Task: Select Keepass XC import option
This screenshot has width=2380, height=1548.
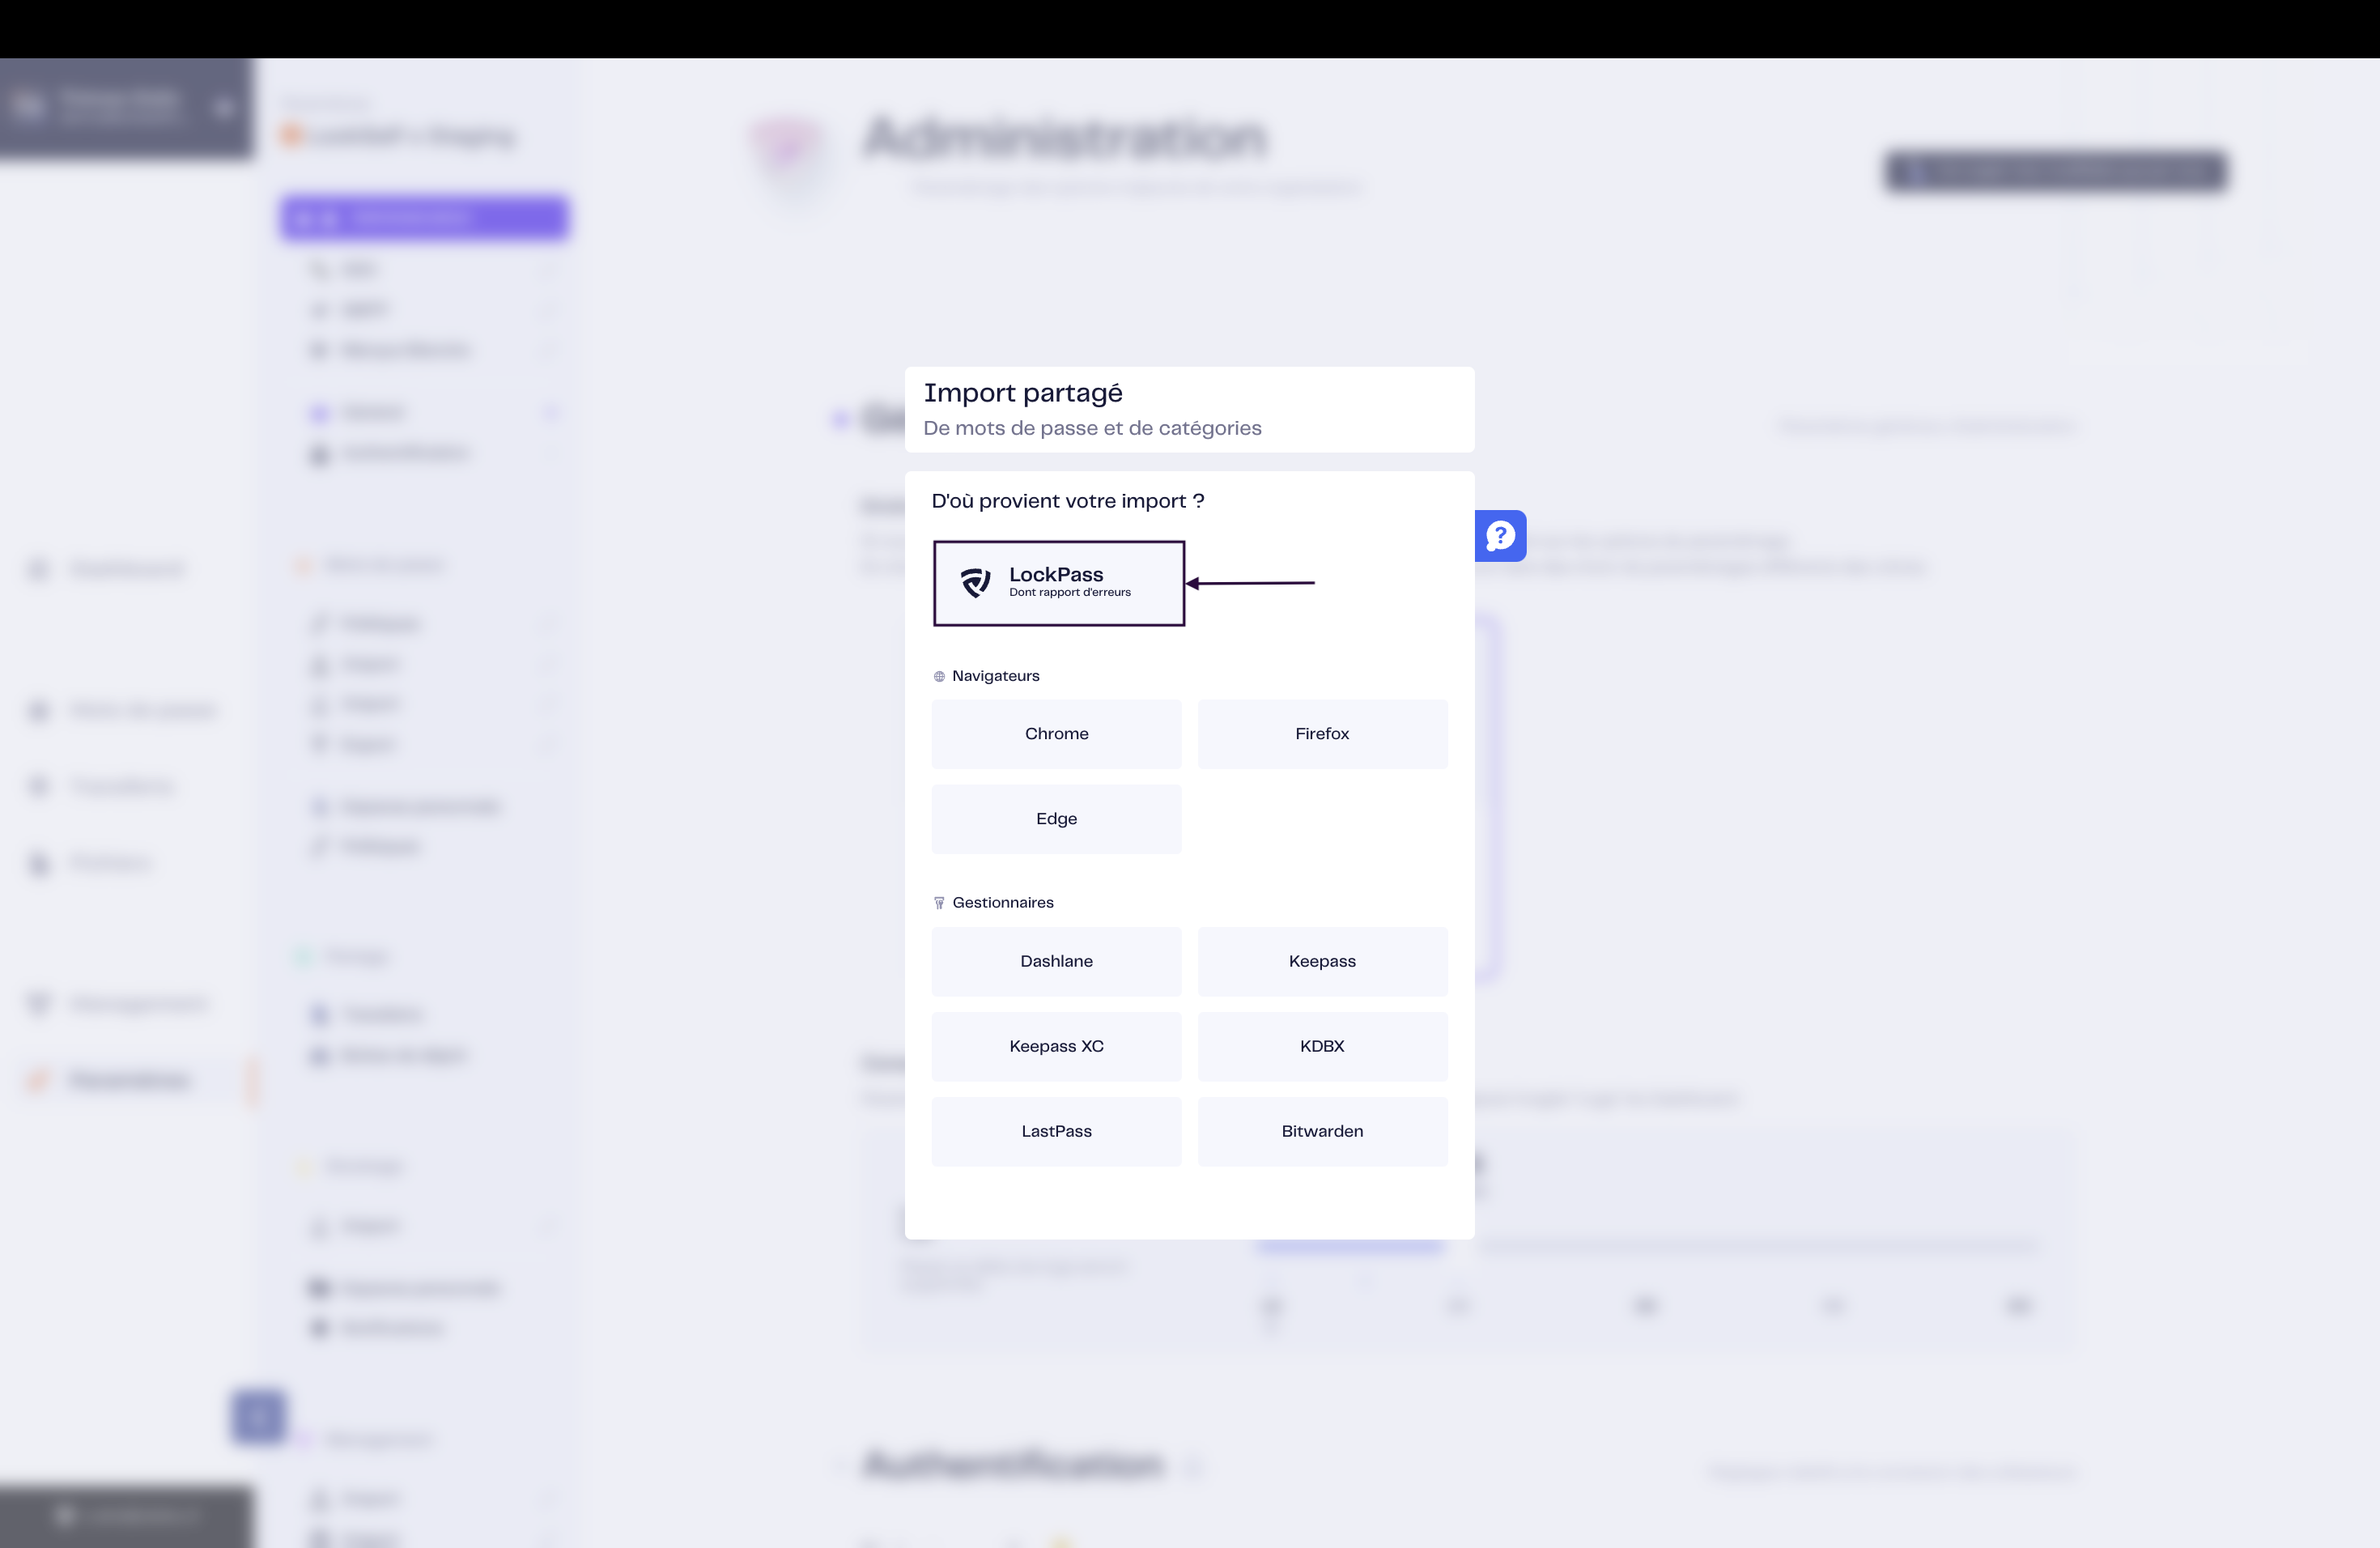Action: [1056, 1046]
